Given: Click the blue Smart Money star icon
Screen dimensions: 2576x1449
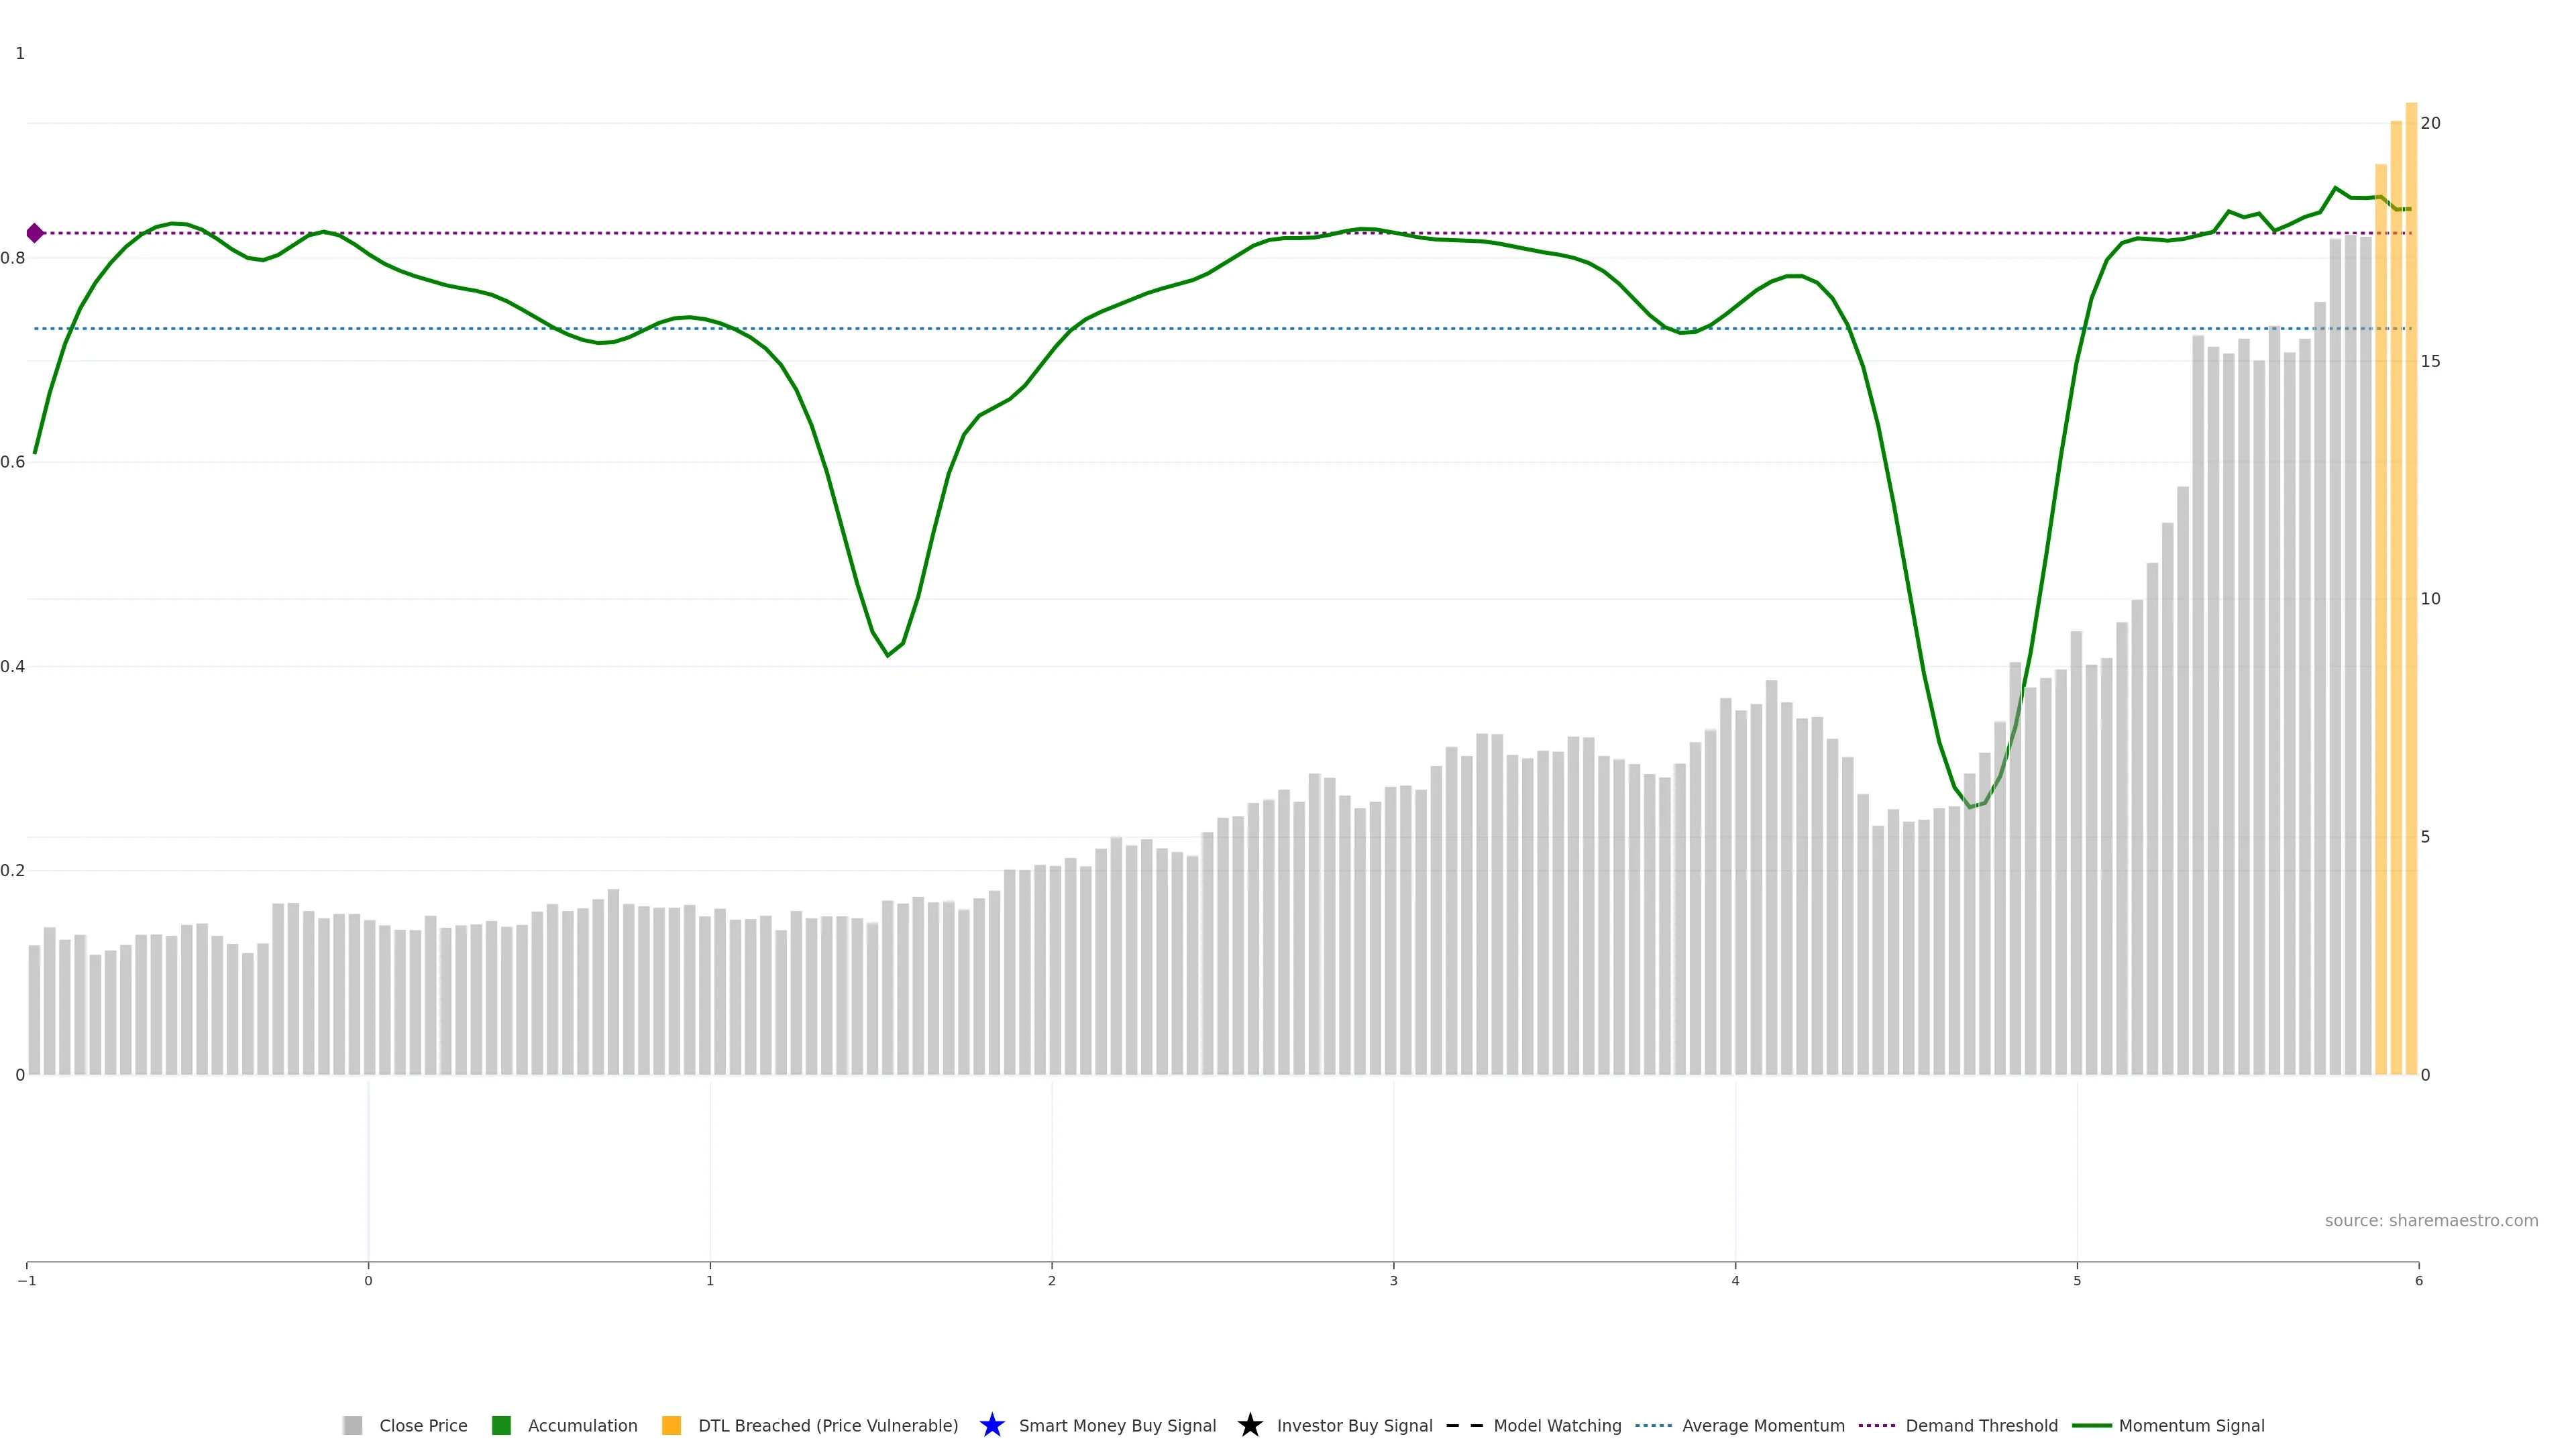Looking at the screenshot, I should click(992, 1425).
